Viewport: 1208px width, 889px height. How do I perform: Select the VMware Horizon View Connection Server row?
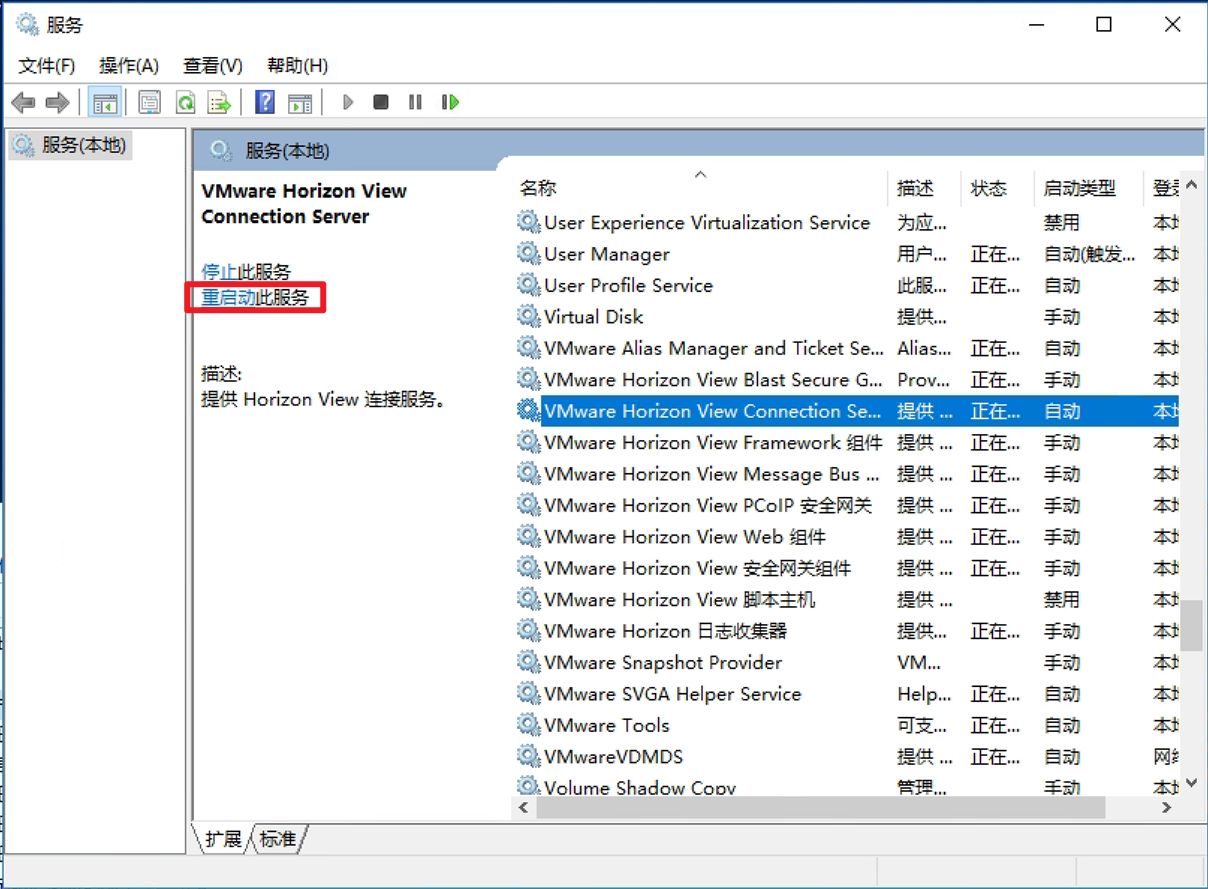[847, 411]
